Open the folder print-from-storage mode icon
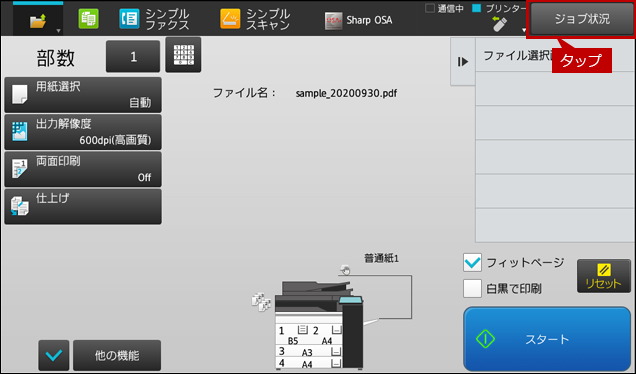The image size is (636, 374). 38,20
